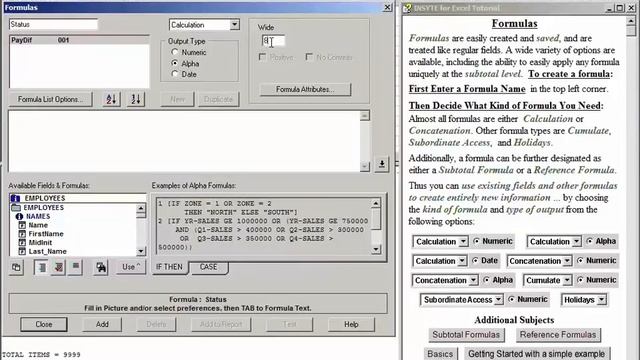Open tutorial Calculation dropdown beside Numeric

click(x=463, y=242)
